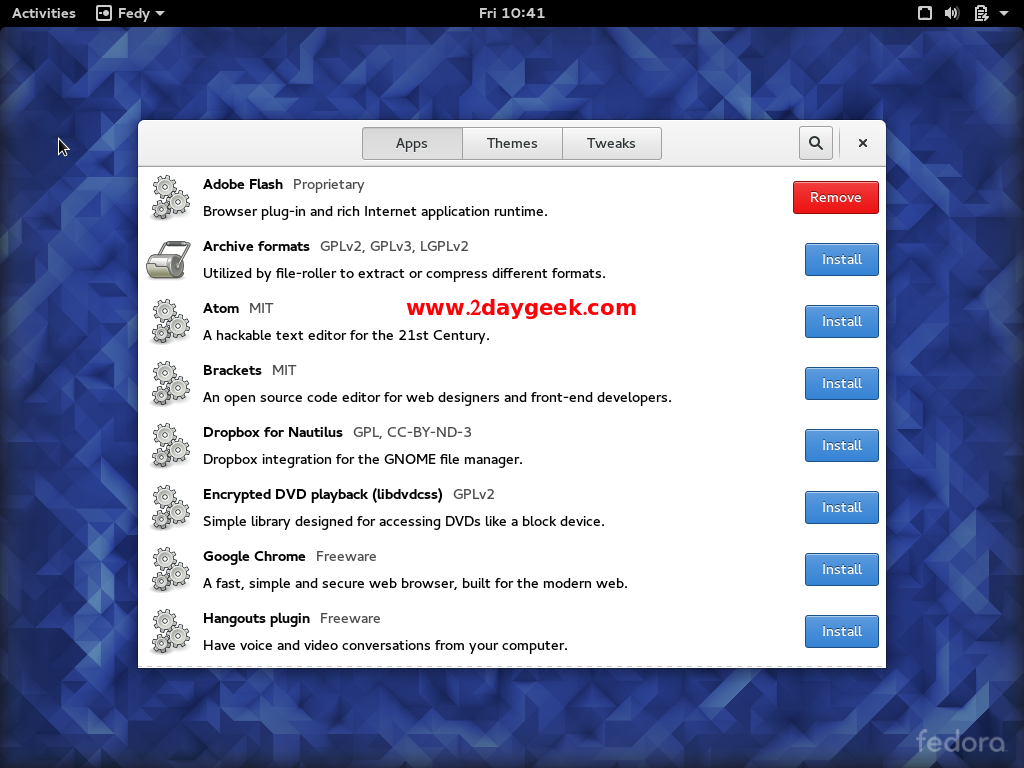Install Atom editor
Image resolution: width=1024 pixels, height=768 pixels.
click(x=841, y=321)
